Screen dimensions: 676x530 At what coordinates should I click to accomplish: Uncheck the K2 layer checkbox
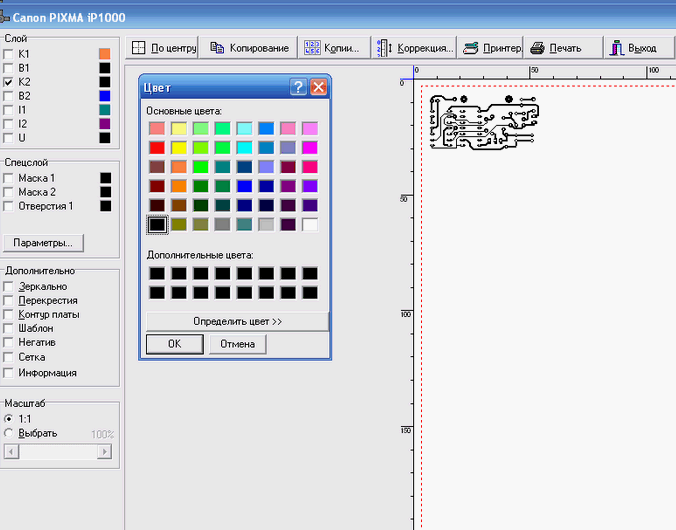[8, 82]
